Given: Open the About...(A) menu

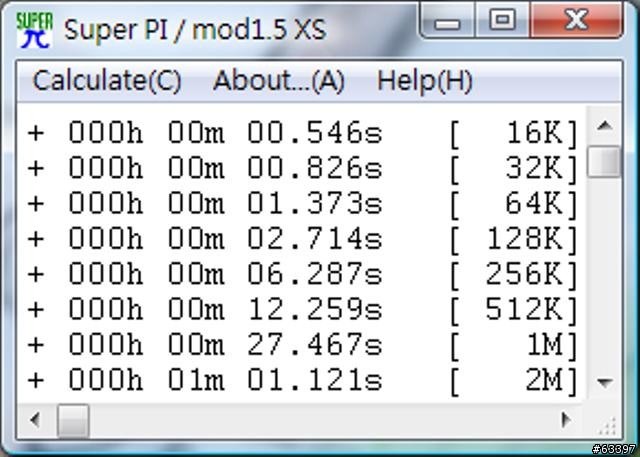Looking at the screenshot, I should pos(279,80).
